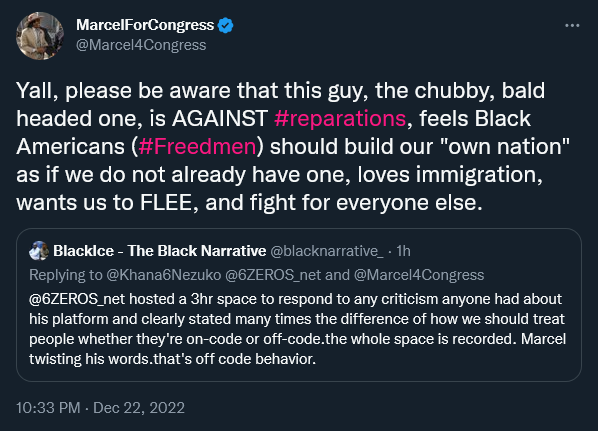Click the blue verified badge icon
This screenshot has height=431, width=598.
point(225,25)
